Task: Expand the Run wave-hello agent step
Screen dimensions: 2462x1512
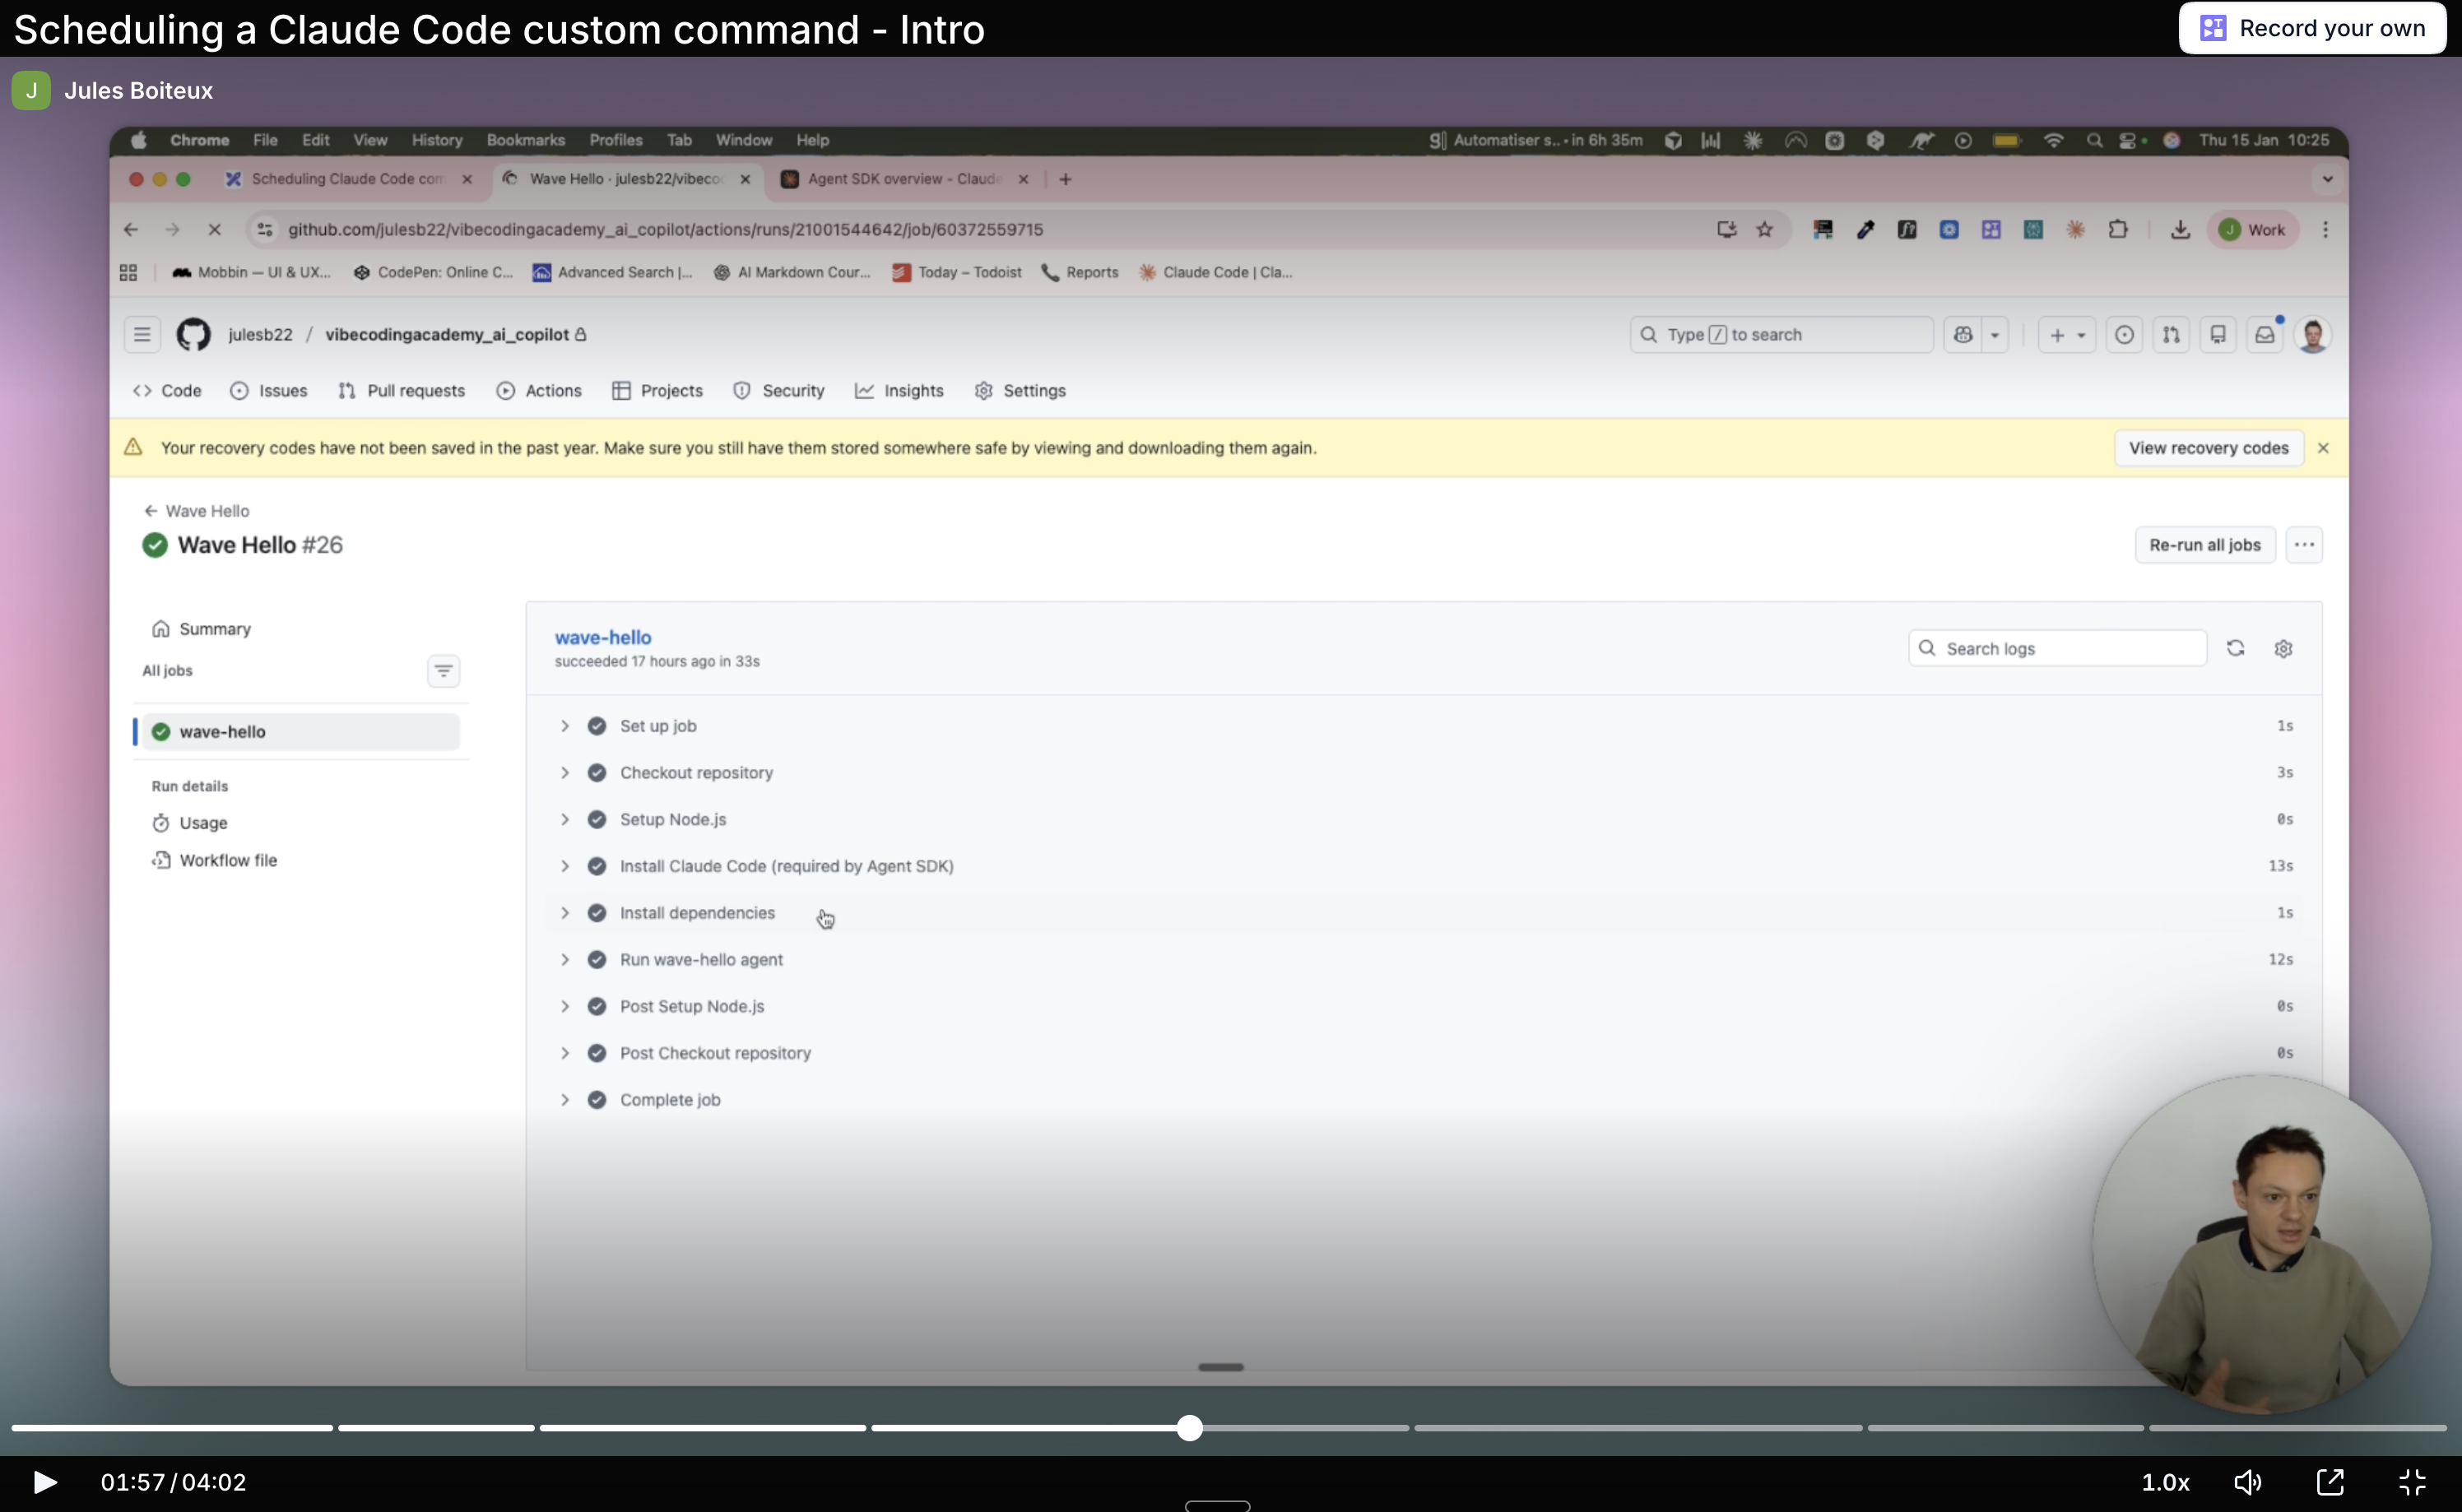Action: (x=565, y=960)
